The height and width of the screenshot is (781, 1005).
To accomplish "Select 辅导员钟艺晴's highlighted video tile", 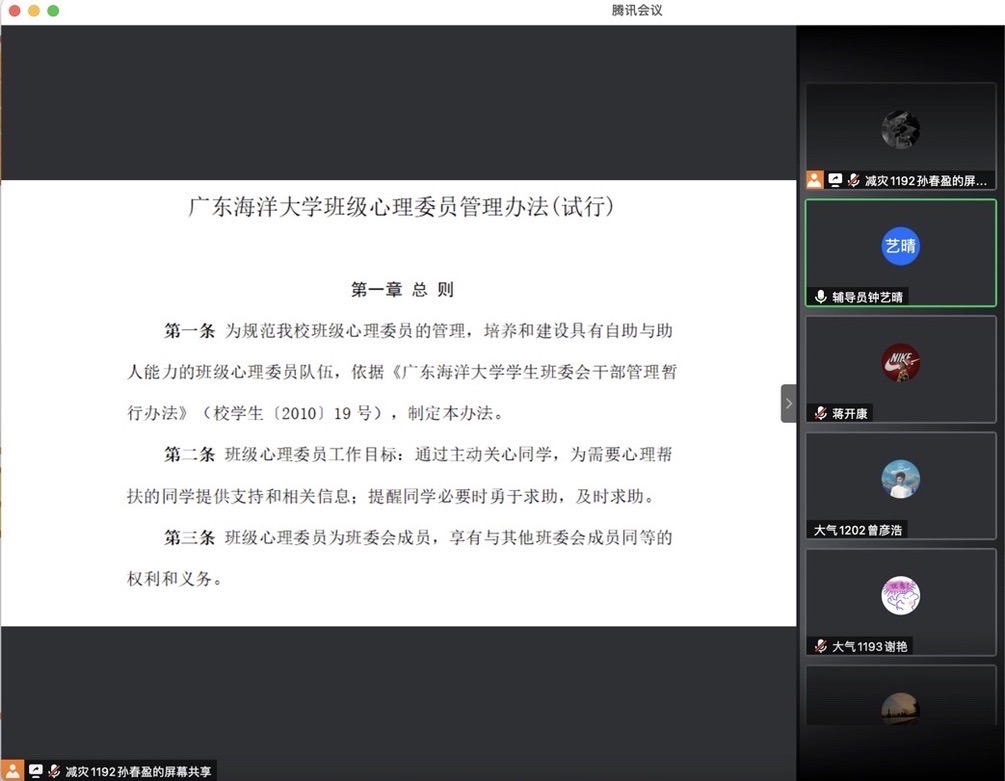I will click(x=900, y=250).
